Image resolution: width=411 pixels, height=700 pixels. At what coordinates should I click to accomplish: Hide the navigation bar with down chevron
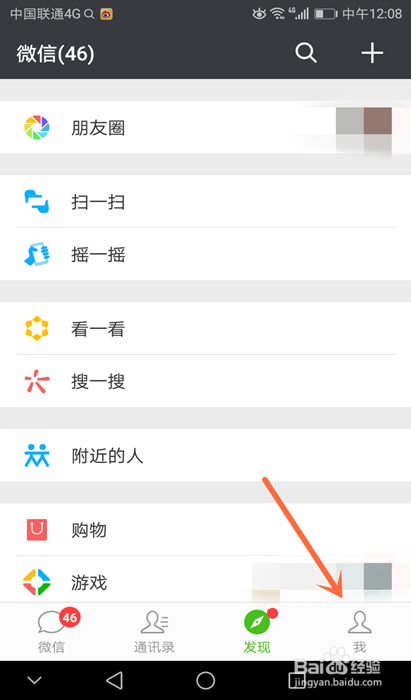(34, 680)
